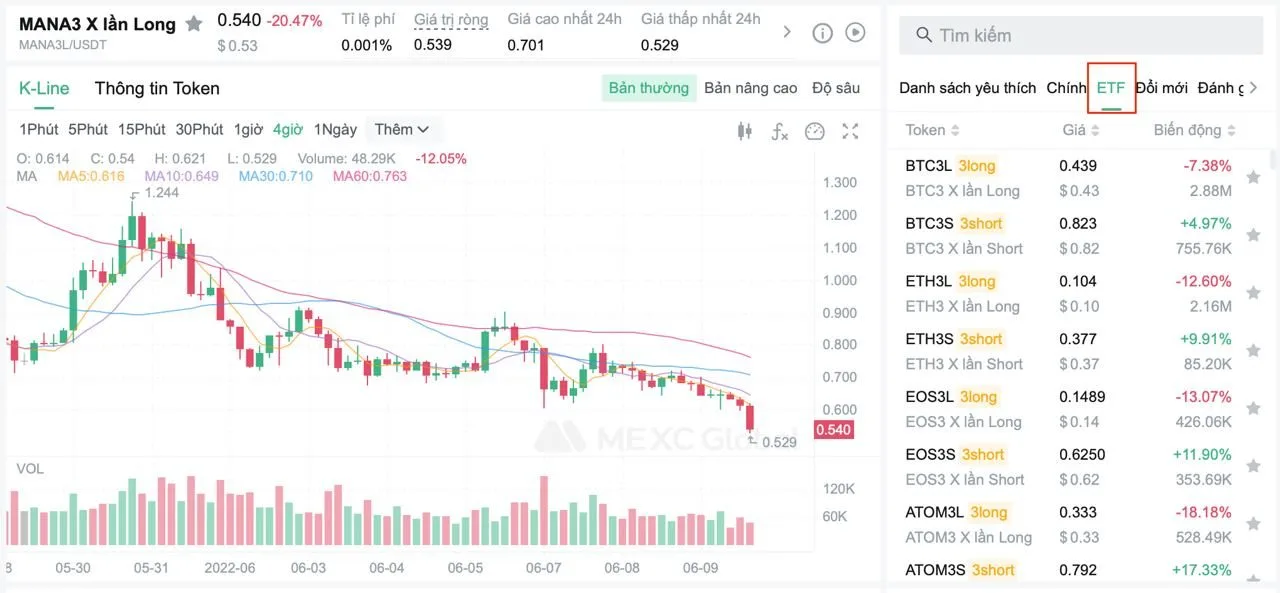Screen dimensions: 1280x593
Task: Open the Danh sách yêu thích tab
Action: (967, 88)
